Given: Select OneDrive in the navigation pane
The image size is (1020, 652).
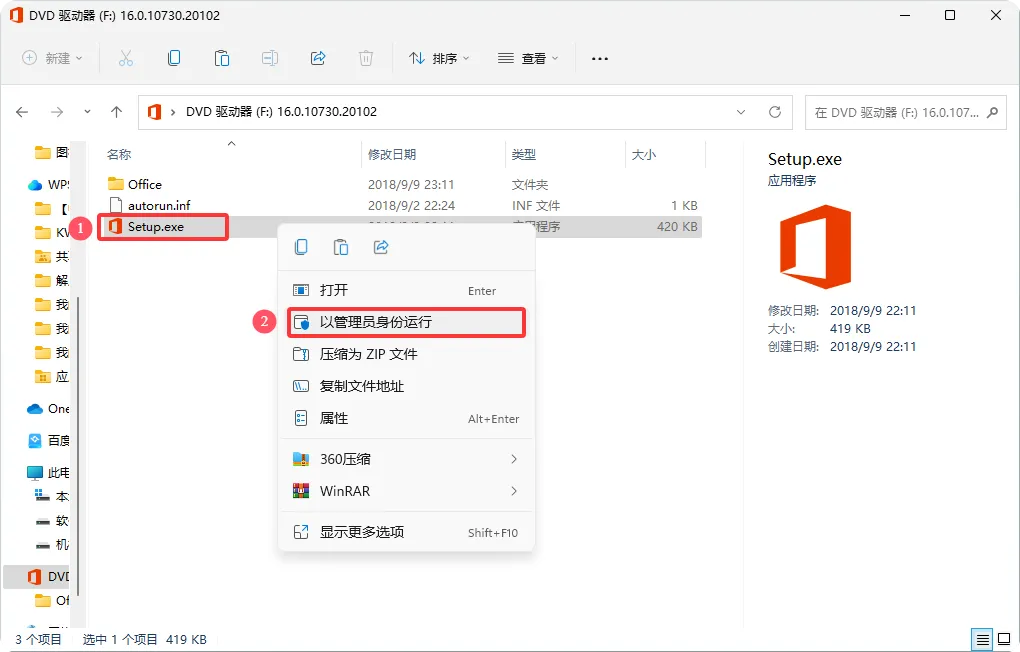Looking at the screenshot, I should pyautogui.click(x=47, y=409).
